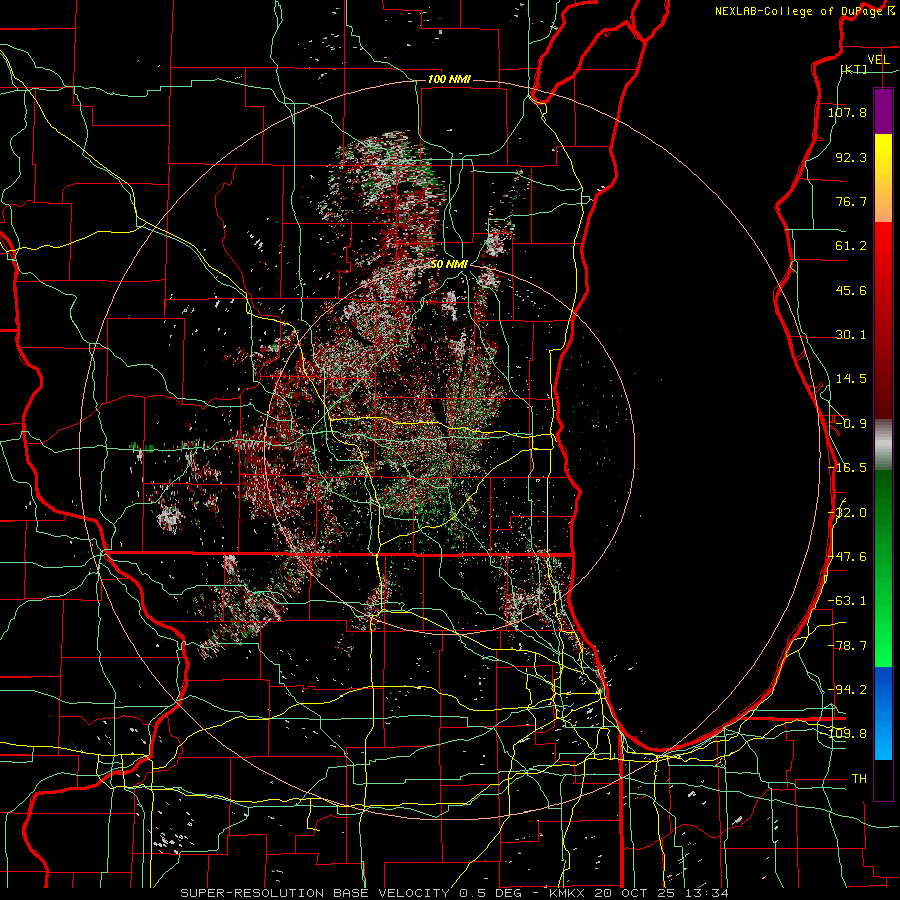The height and width of the screenshot is (900, 900).
Task: Click the KMKX radar site identifier
Action: (569, 893)
